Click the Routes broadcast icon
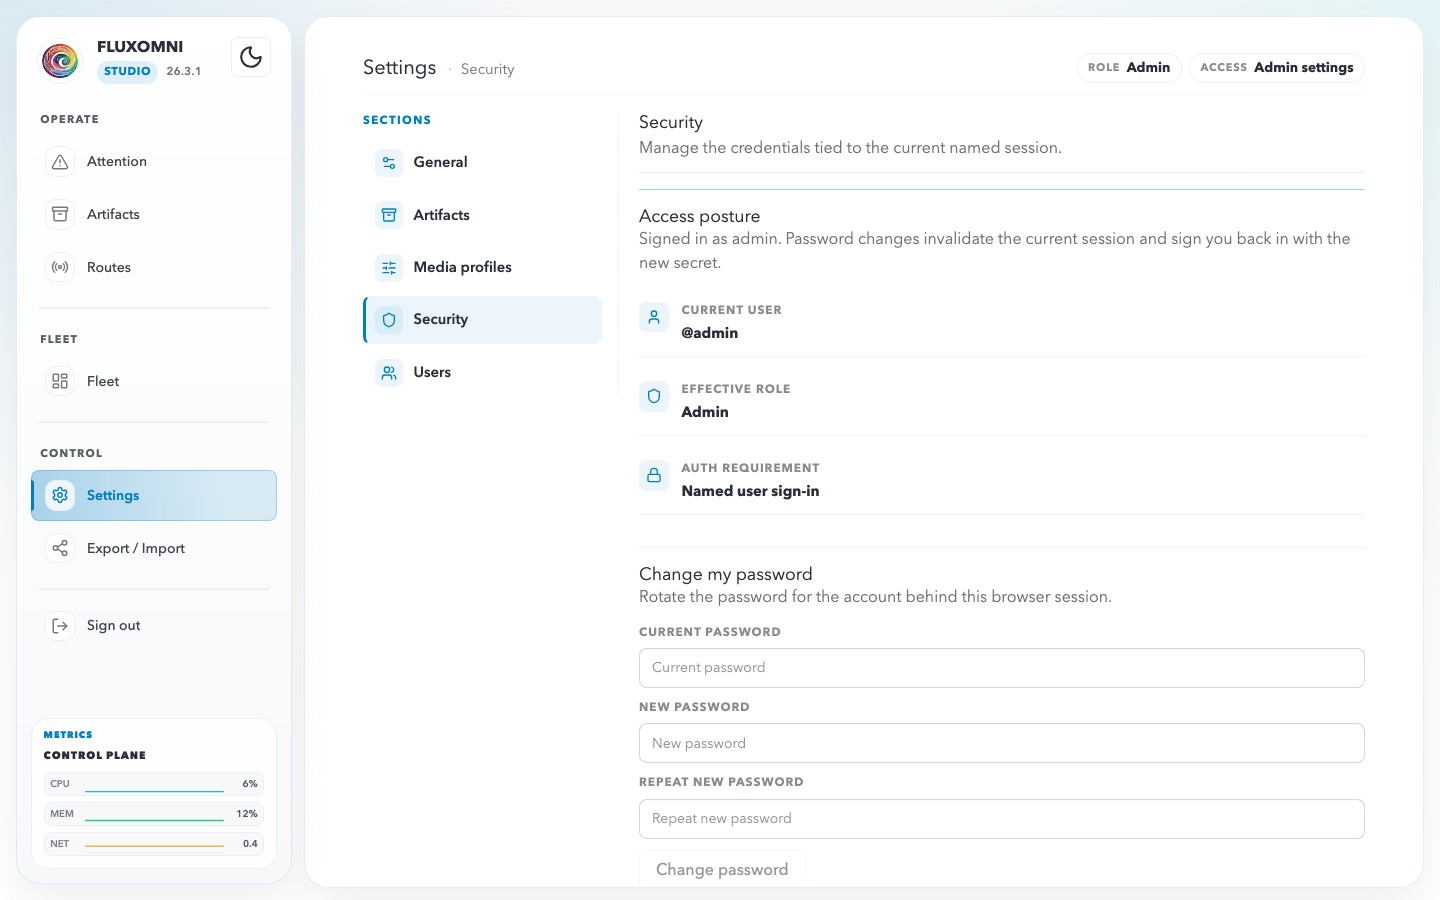The height and width of the screenshot is (900, 1440). [x=60, y=268]
